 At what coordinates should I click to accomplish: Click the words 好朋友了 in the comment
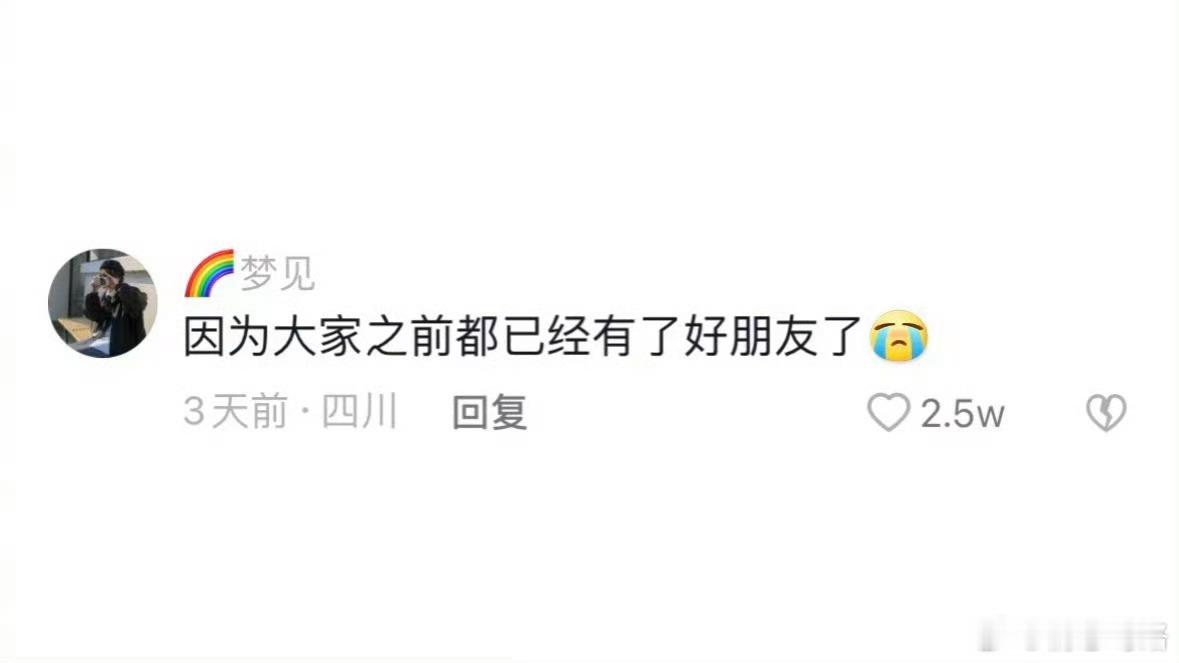tap(772, 336)
